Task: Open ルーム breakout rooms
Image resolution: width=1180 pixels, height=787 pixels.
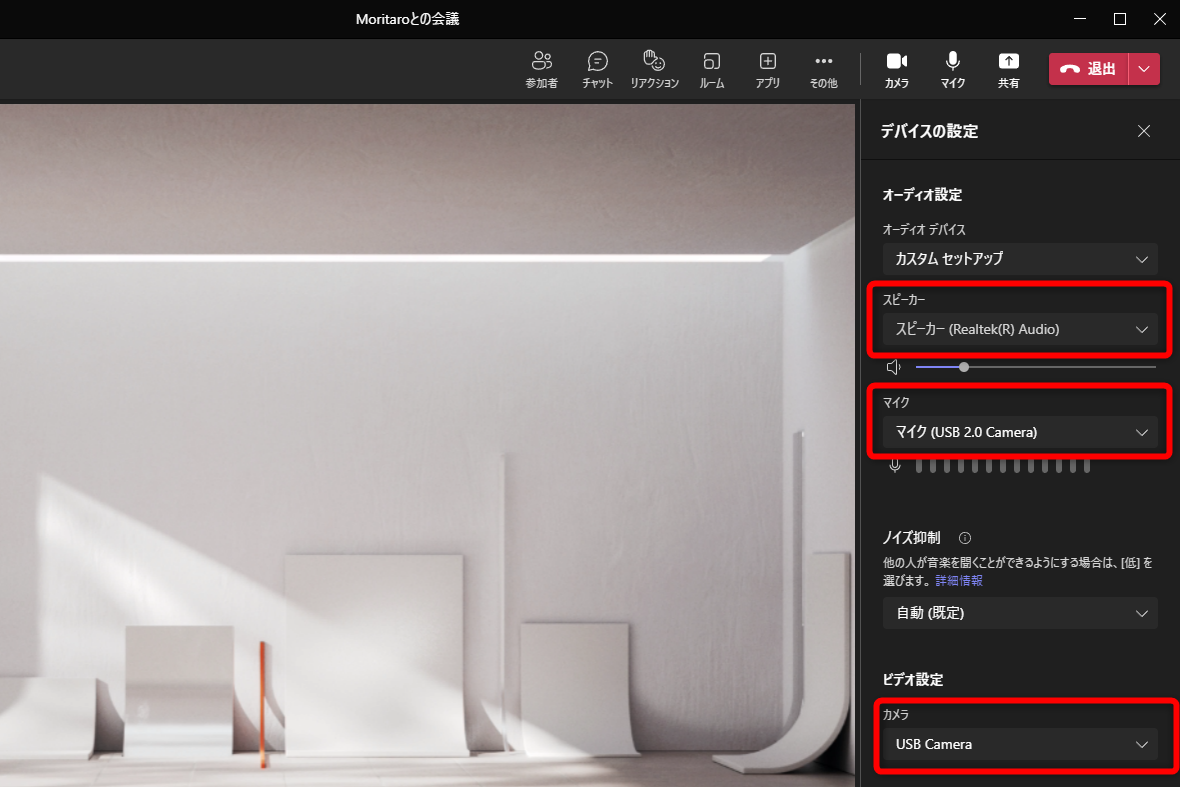Action: 711,69
